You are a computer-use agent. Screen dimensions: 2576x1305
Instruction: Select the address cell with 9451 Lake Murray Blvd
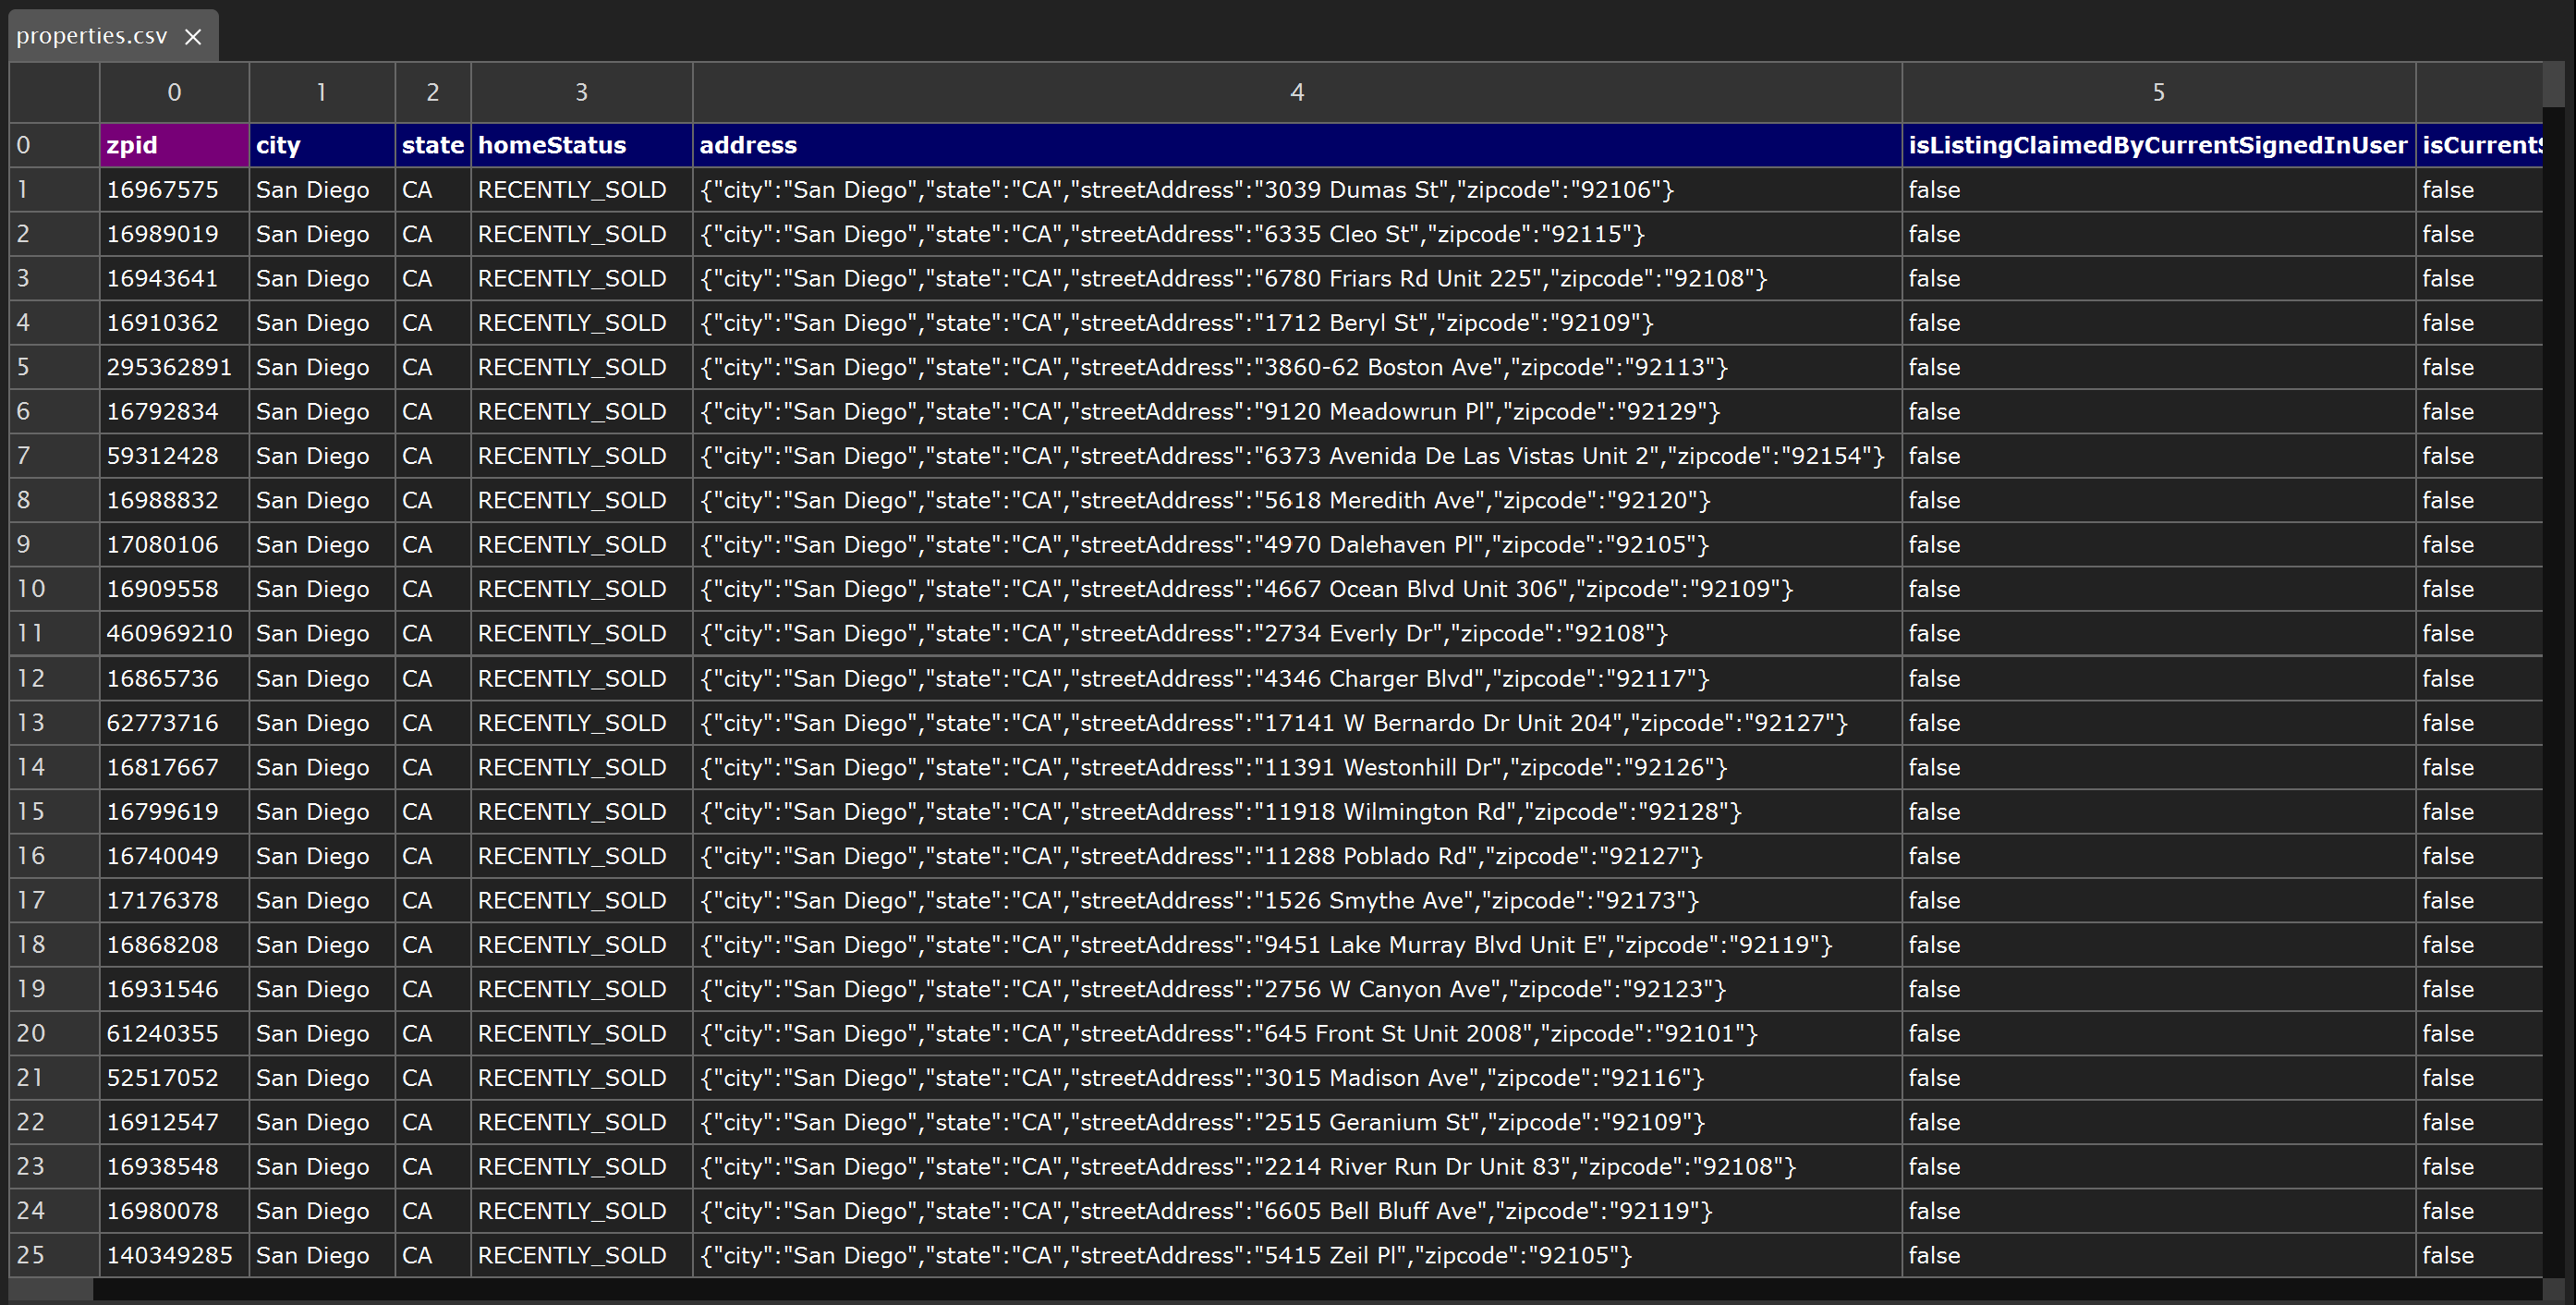click(1297, 944)
